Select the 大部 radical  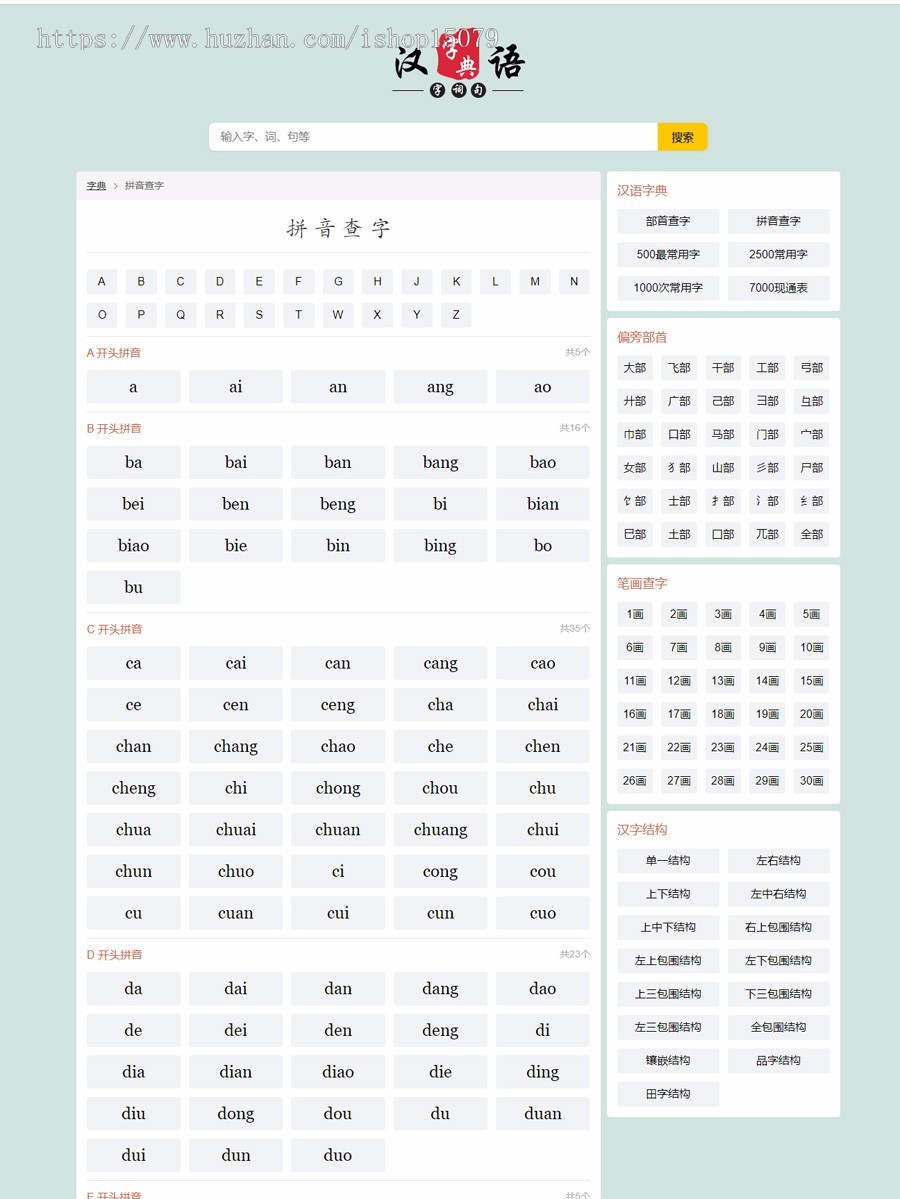635,368
